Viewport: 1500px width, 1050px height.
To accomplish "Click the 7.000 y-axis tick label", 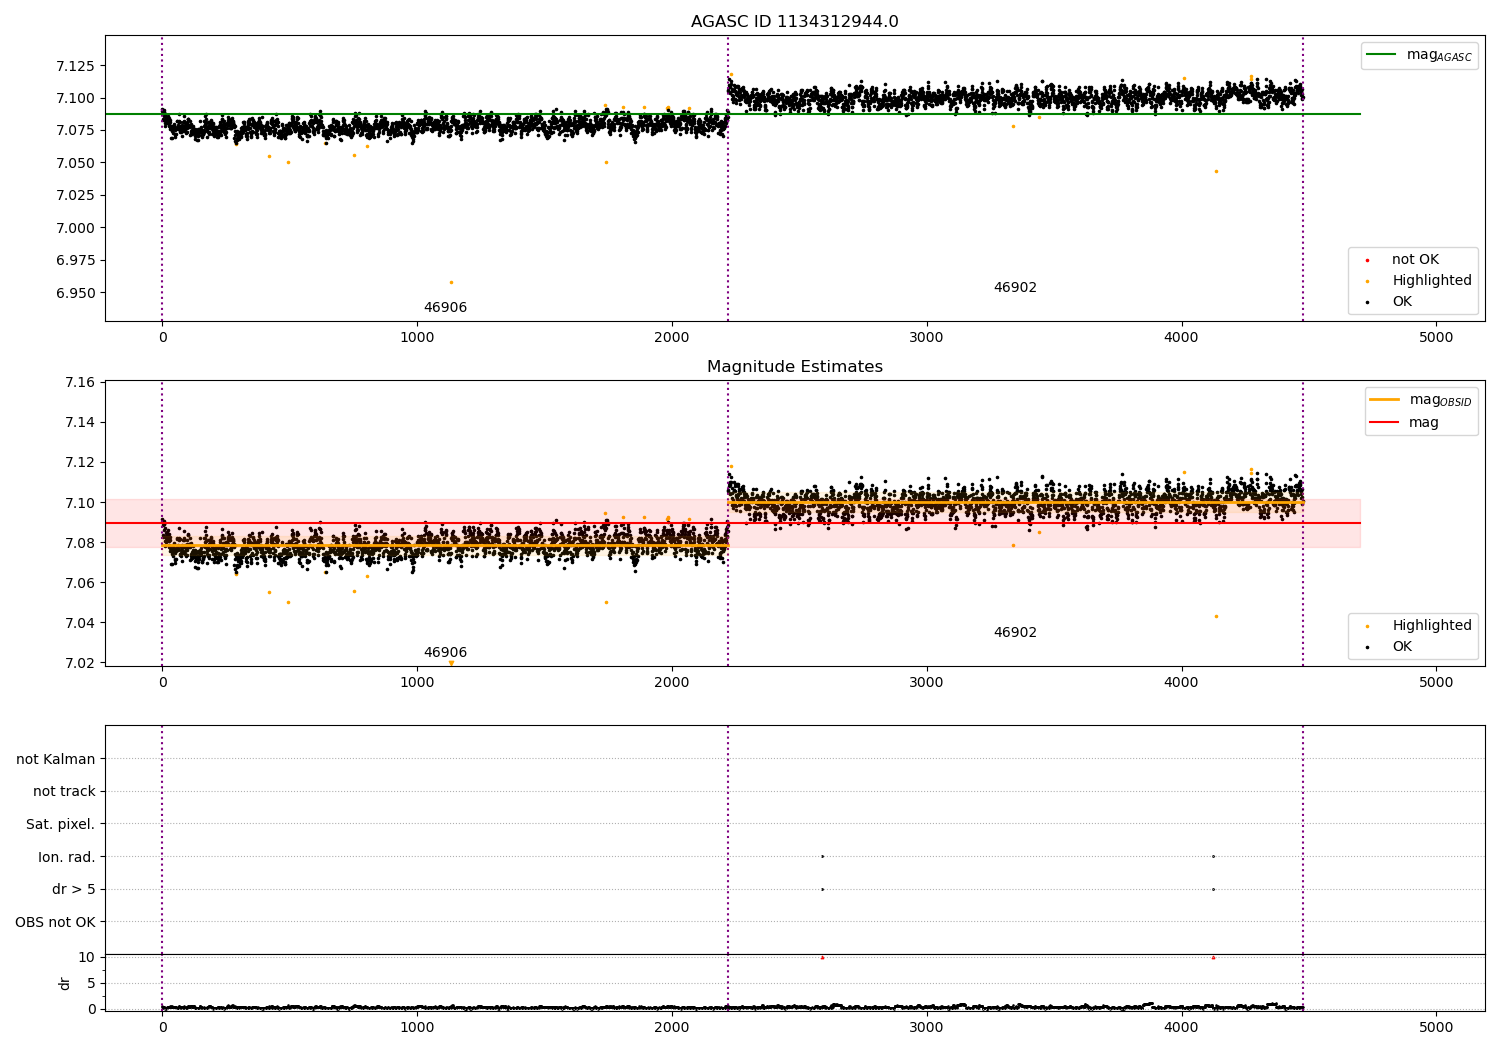I will pos(75,228).
